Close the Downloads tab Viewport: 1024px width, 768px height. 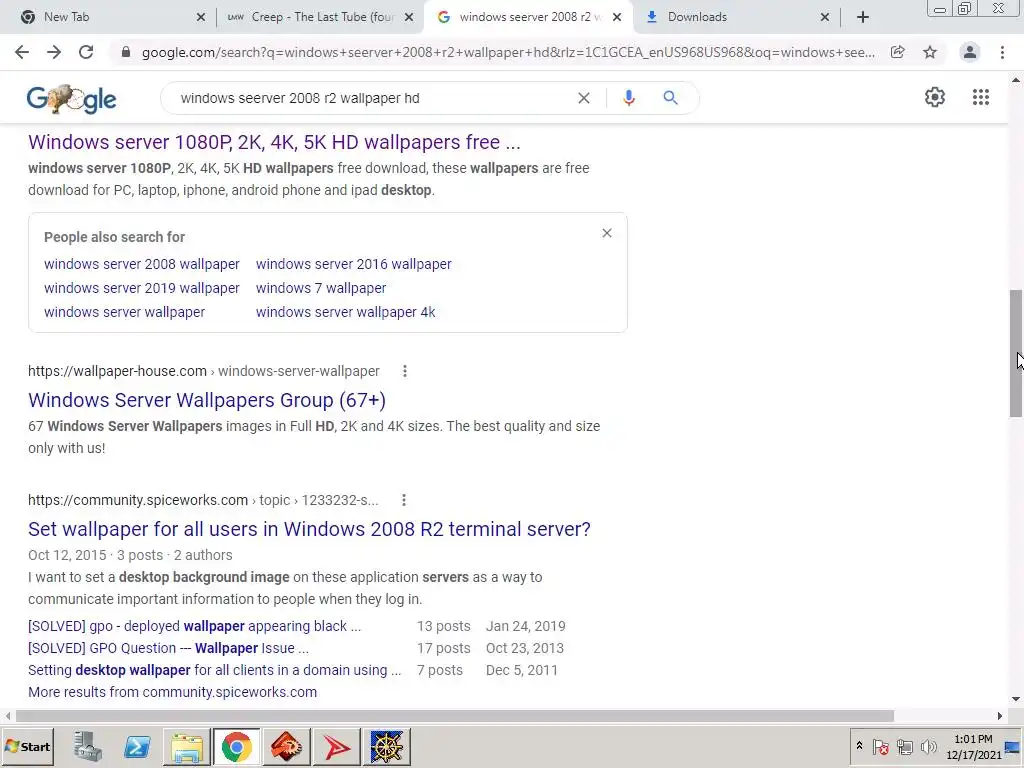tap(825, 17)
